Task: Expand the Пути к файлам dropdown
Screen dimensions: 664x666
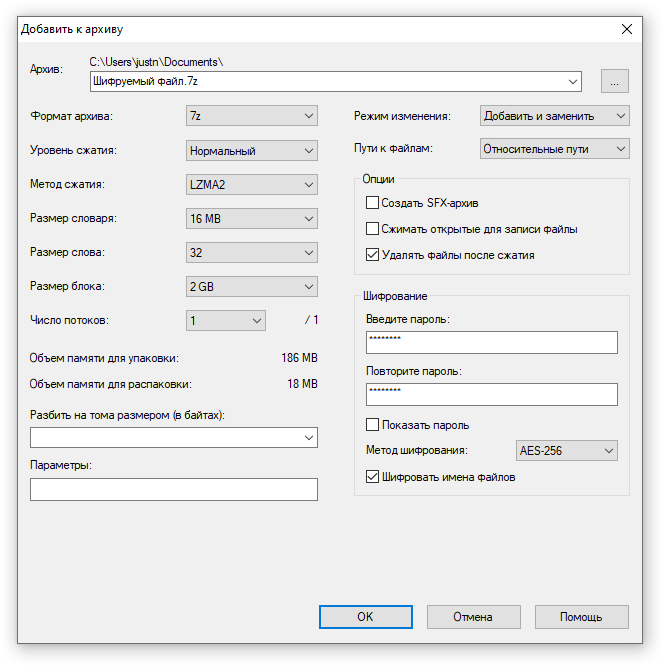Action: point(554,149)
